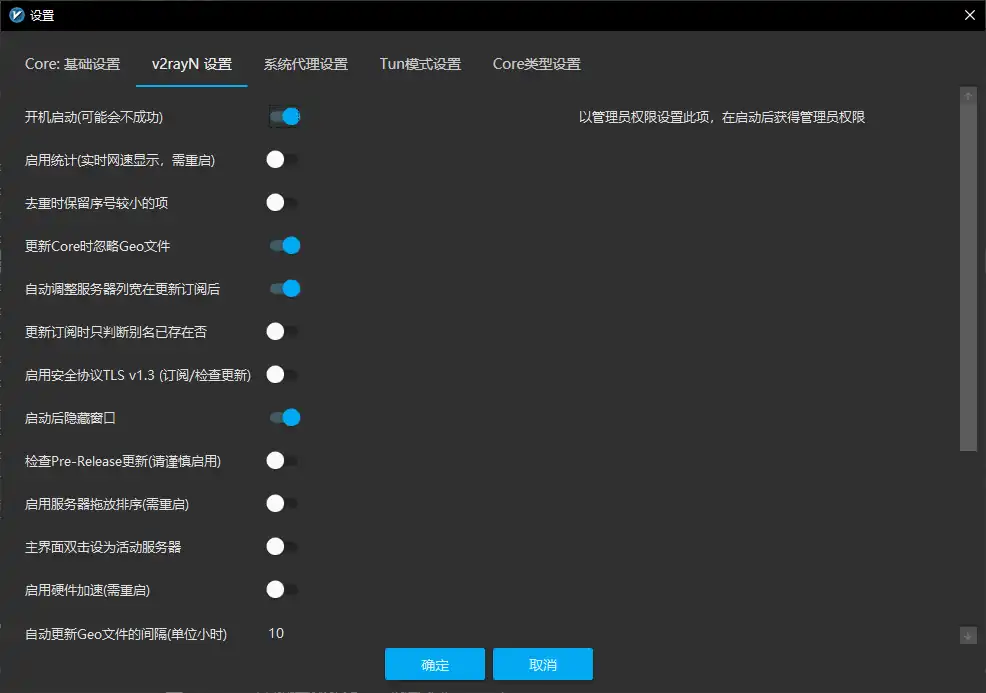Enable 更新订阅时只判断别名已存在否 switch
Viewport: 986px width, 693px height.
[283, 331]
